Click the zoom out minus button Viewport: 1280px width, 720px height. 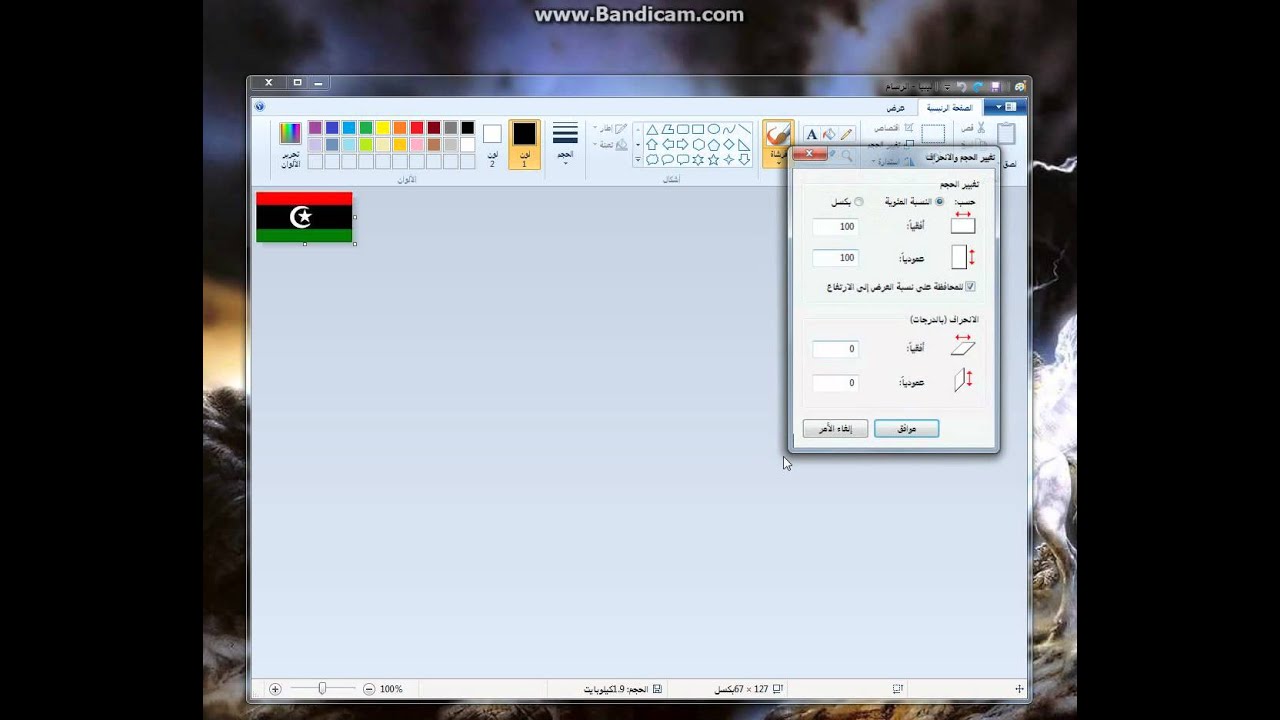click(369, 689)
